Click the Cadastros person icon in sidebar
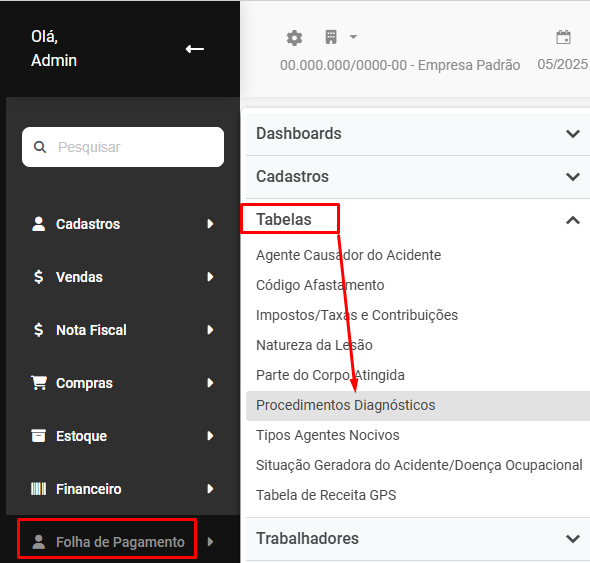The width and height of the screenshot is (590, 563). [x=38, y=224]
